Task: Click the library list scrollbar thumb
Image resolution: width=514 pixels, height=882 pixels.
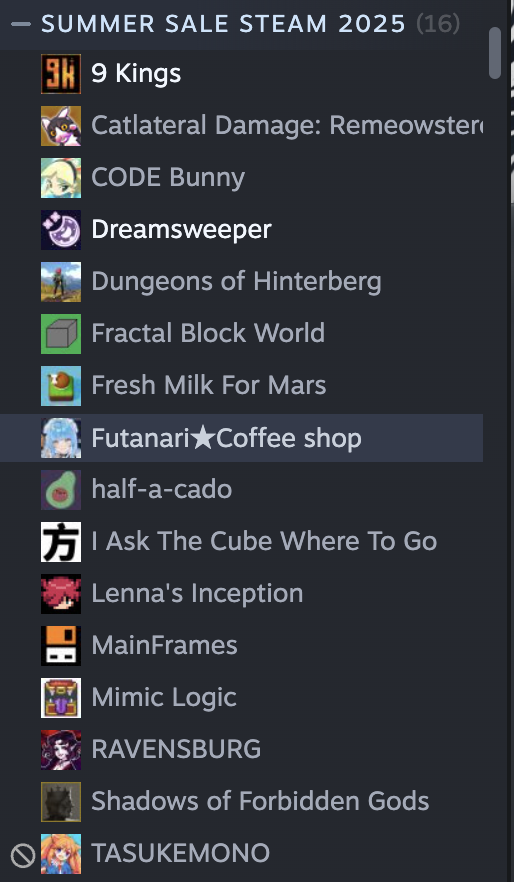Action: point(495,53)
